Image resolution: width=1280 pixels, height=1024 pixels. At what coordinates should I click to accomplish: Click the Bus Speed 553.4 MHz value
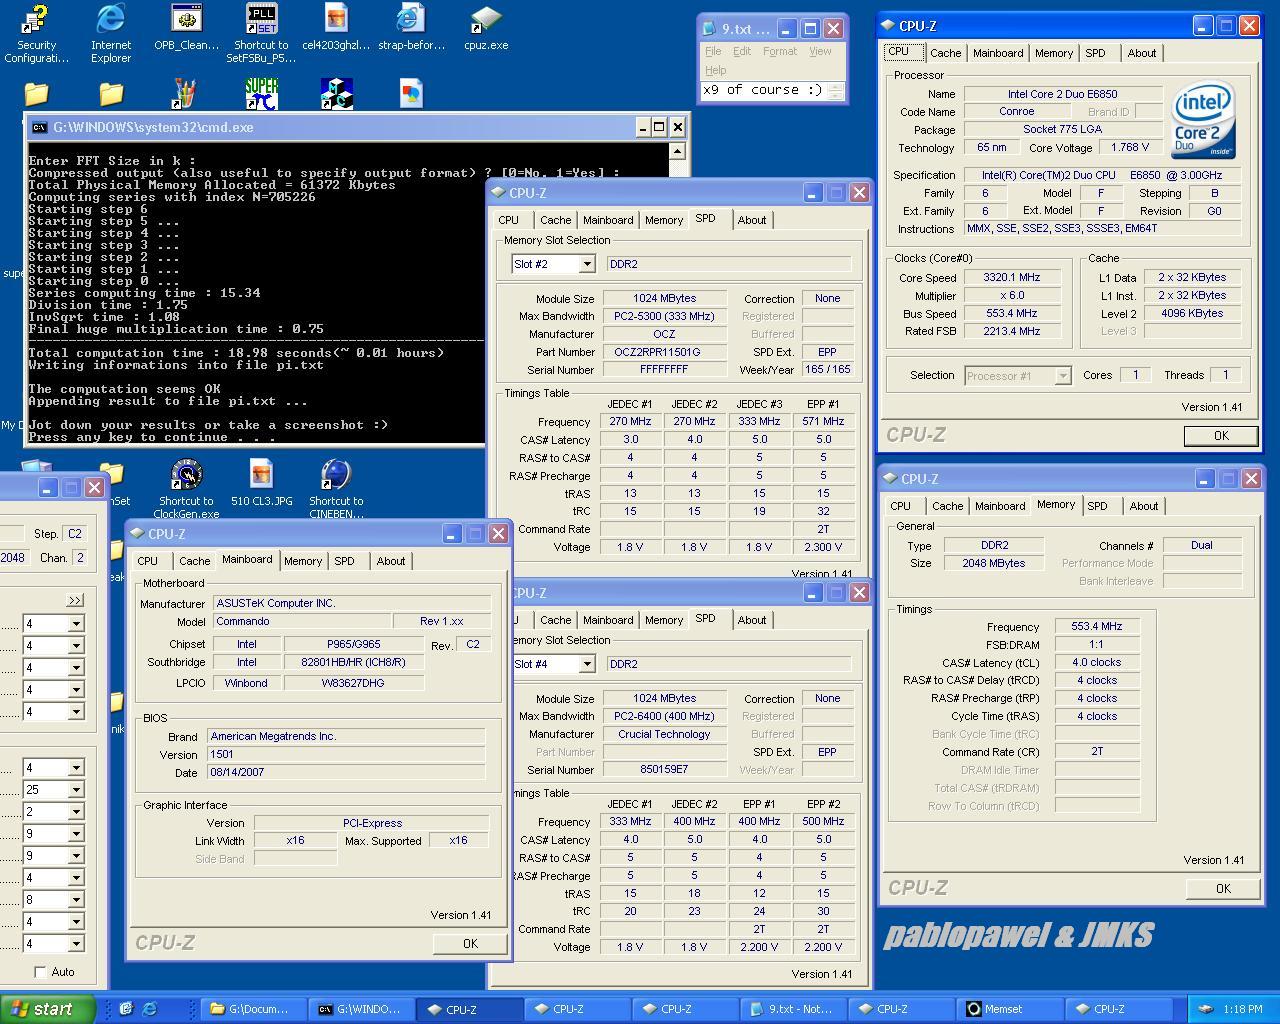pos(1012,313)
